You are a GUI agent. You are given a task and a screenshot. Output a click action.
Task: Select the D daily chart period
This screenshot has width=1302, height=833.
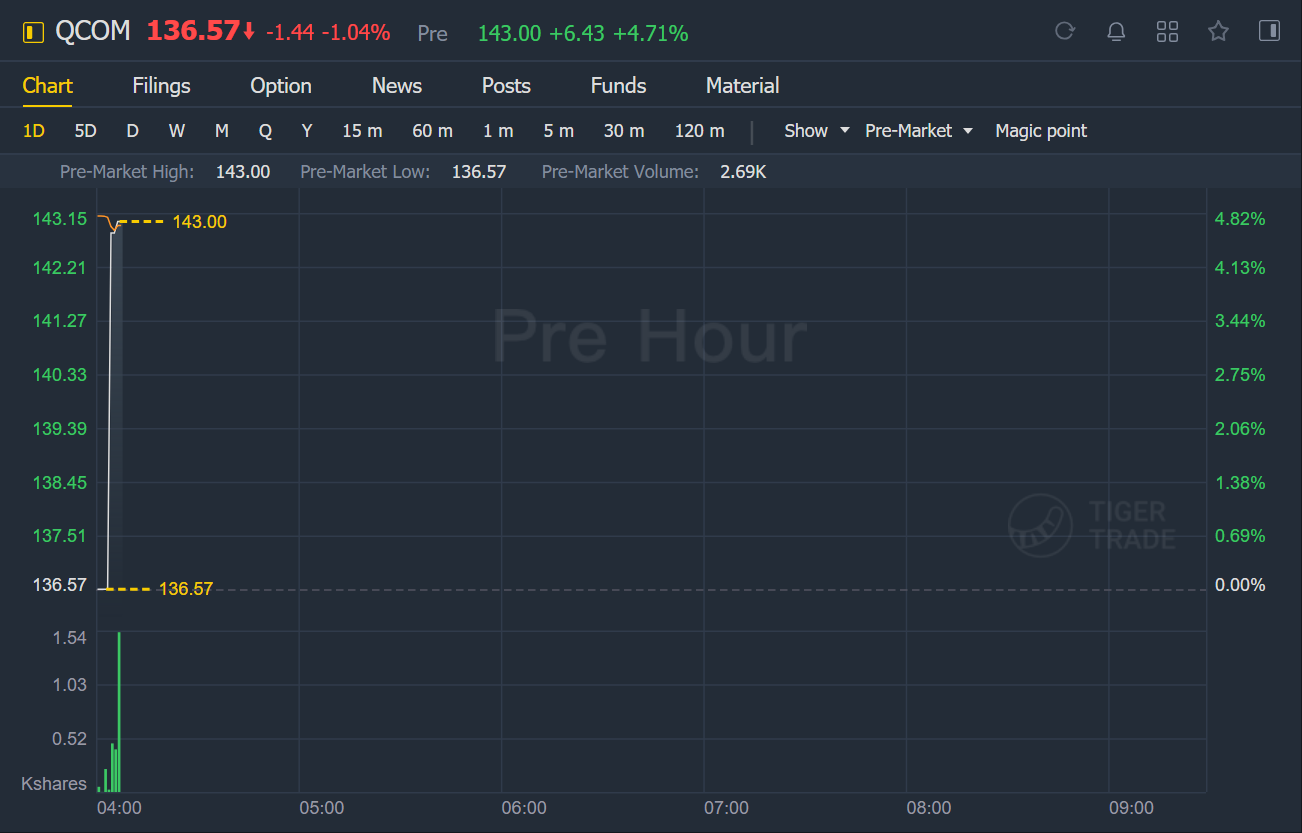click(x=132, y=131)
